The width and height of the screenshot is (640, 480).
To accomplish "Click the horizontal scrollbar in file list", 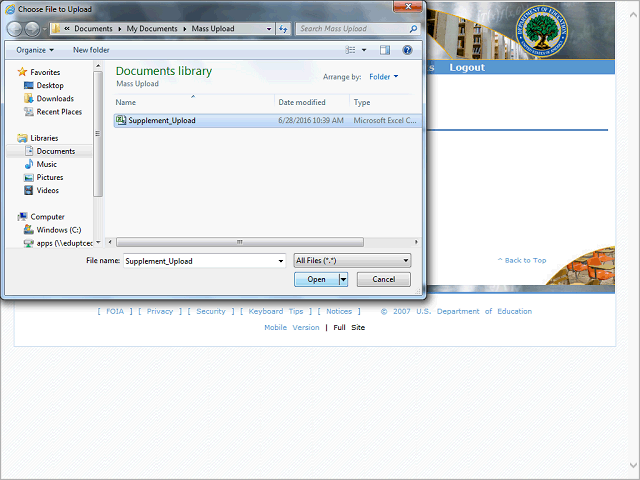I will [x=240, y=242].
